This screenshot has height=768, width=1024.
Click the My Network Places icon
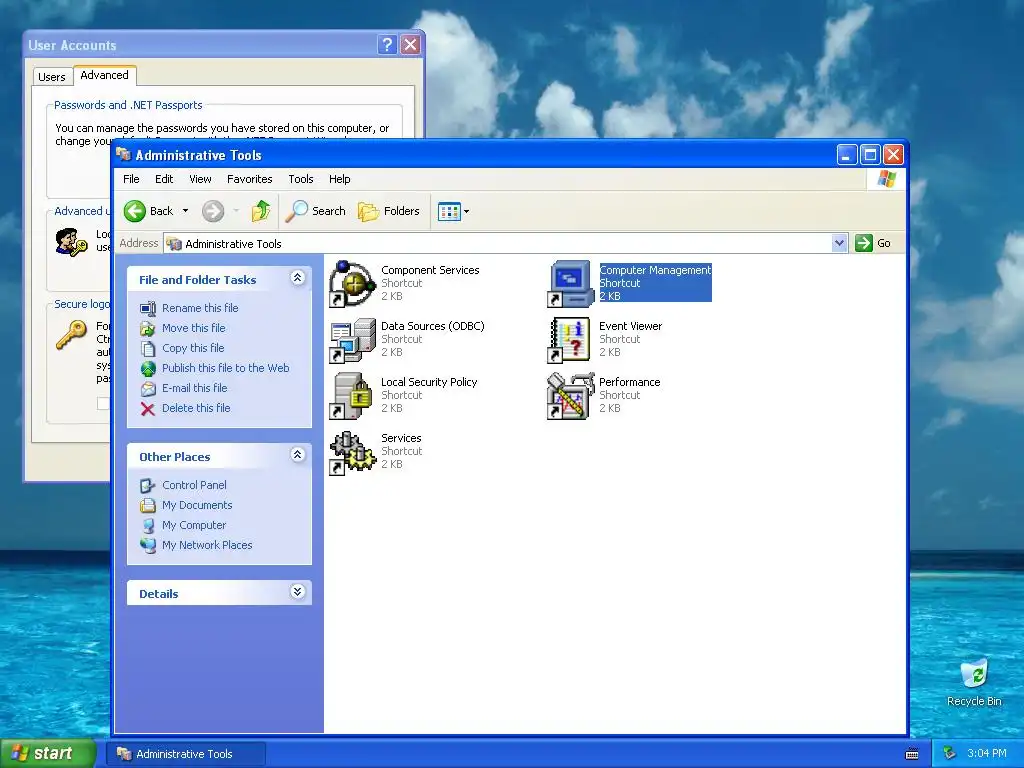148,545
